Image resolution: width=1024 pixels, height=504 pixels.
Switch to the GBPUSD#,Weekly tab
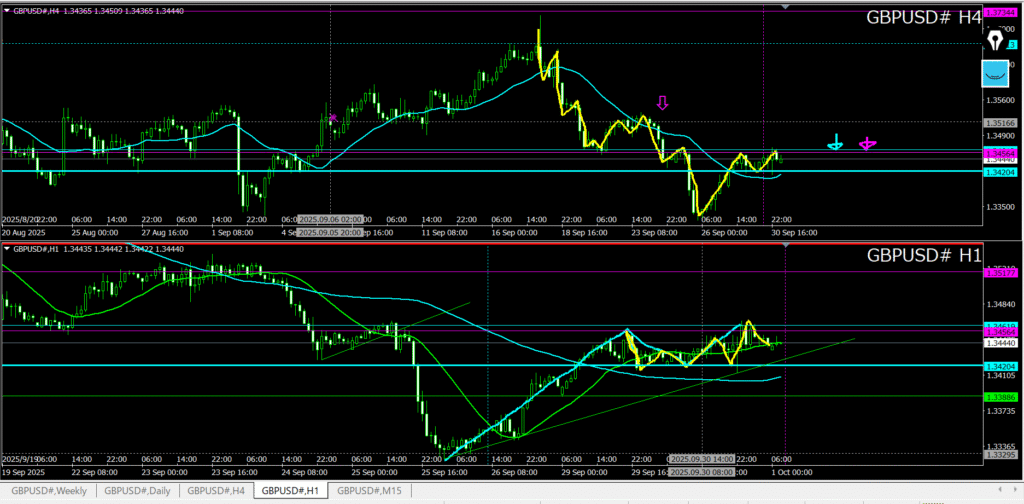click(48, 491)
